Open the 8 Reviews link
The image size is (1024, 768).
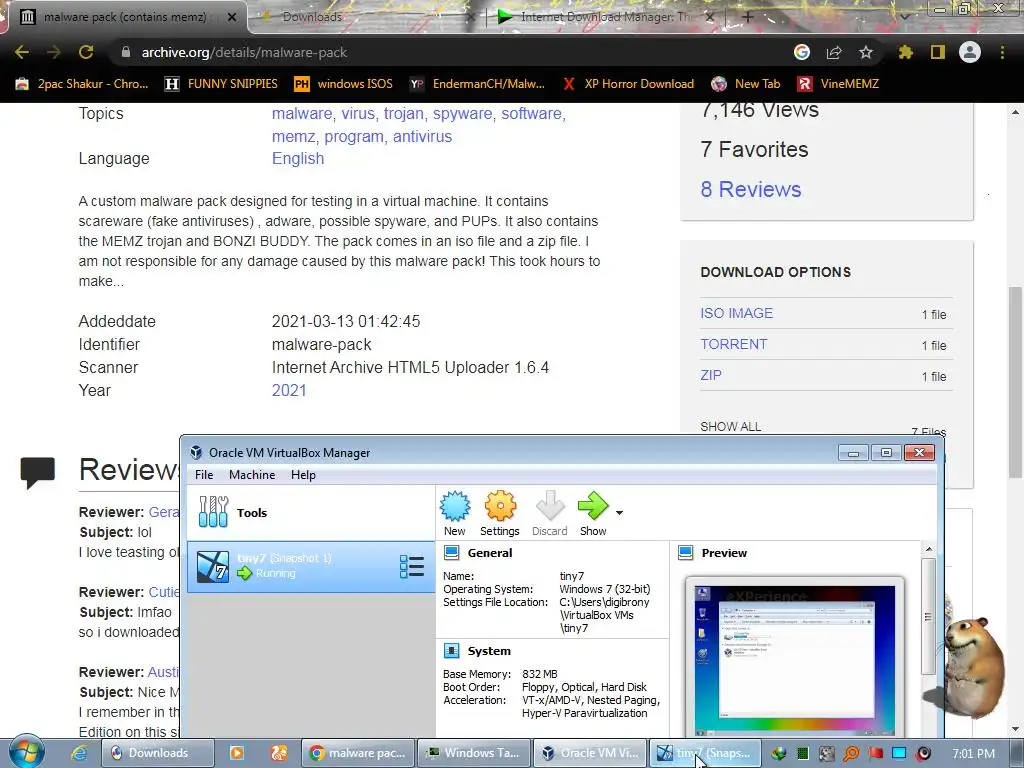coord(750,189)
